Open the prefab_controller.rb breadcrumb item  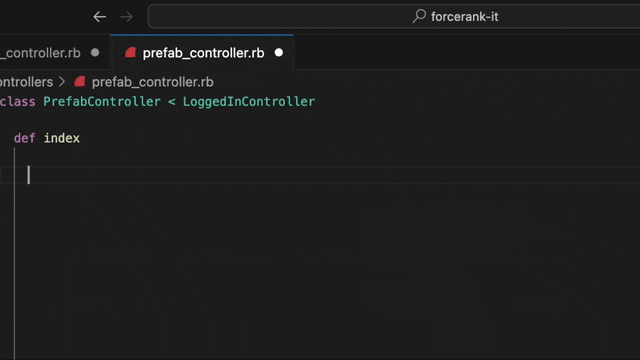pyautogui.click(x=152, y=82)
